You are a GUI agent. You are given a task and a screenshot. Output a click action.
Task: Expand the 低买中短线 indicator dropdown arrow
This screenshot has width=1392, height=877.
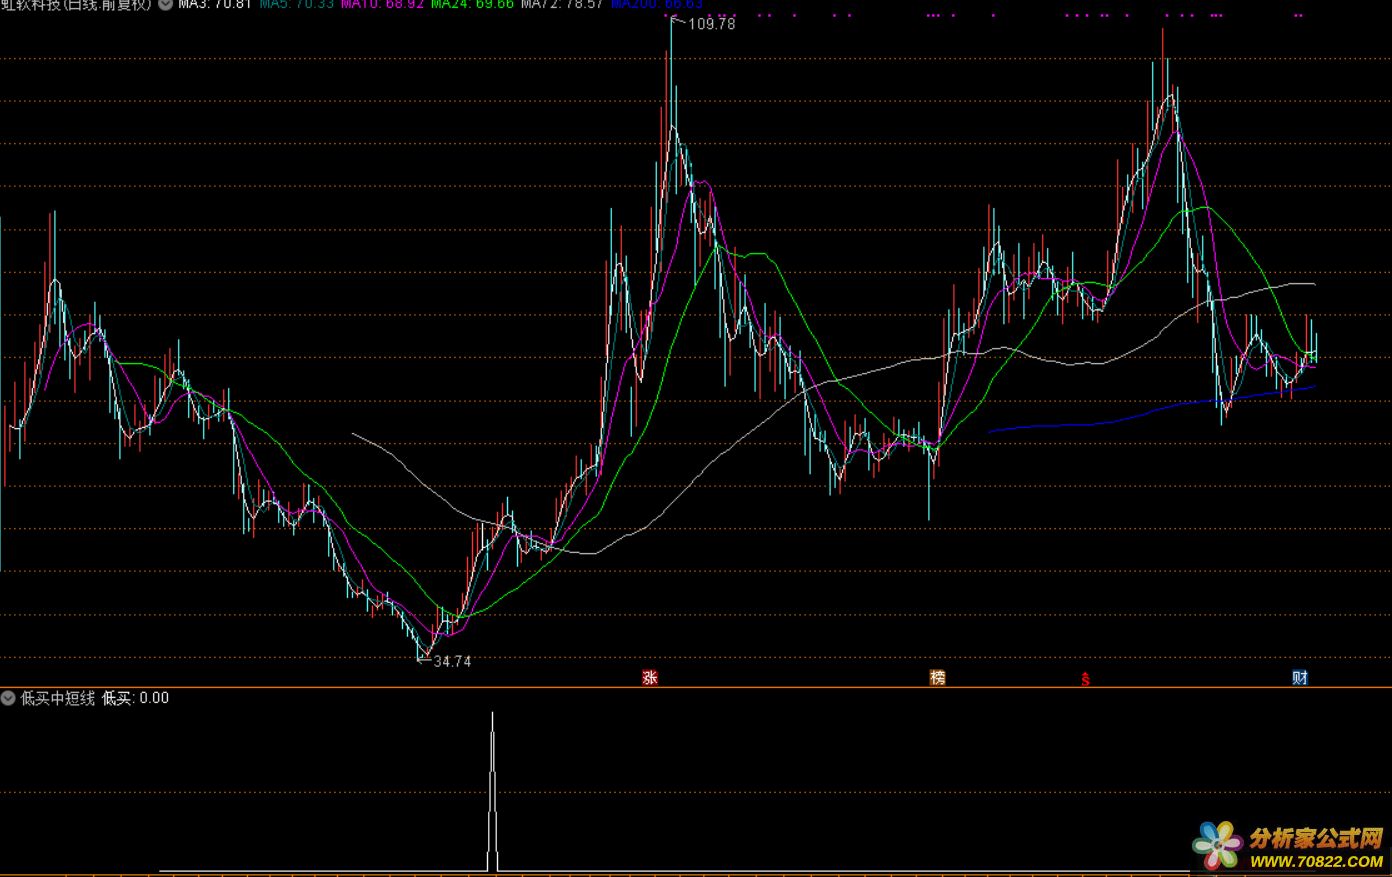[9, 698]
